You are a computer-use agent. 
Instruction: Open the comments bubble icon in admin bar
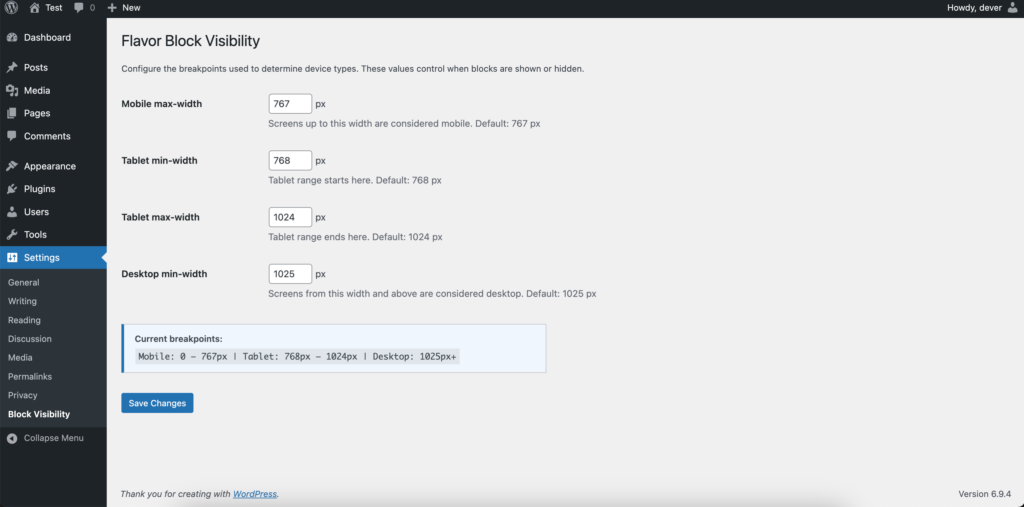click(x=79, y=8)
